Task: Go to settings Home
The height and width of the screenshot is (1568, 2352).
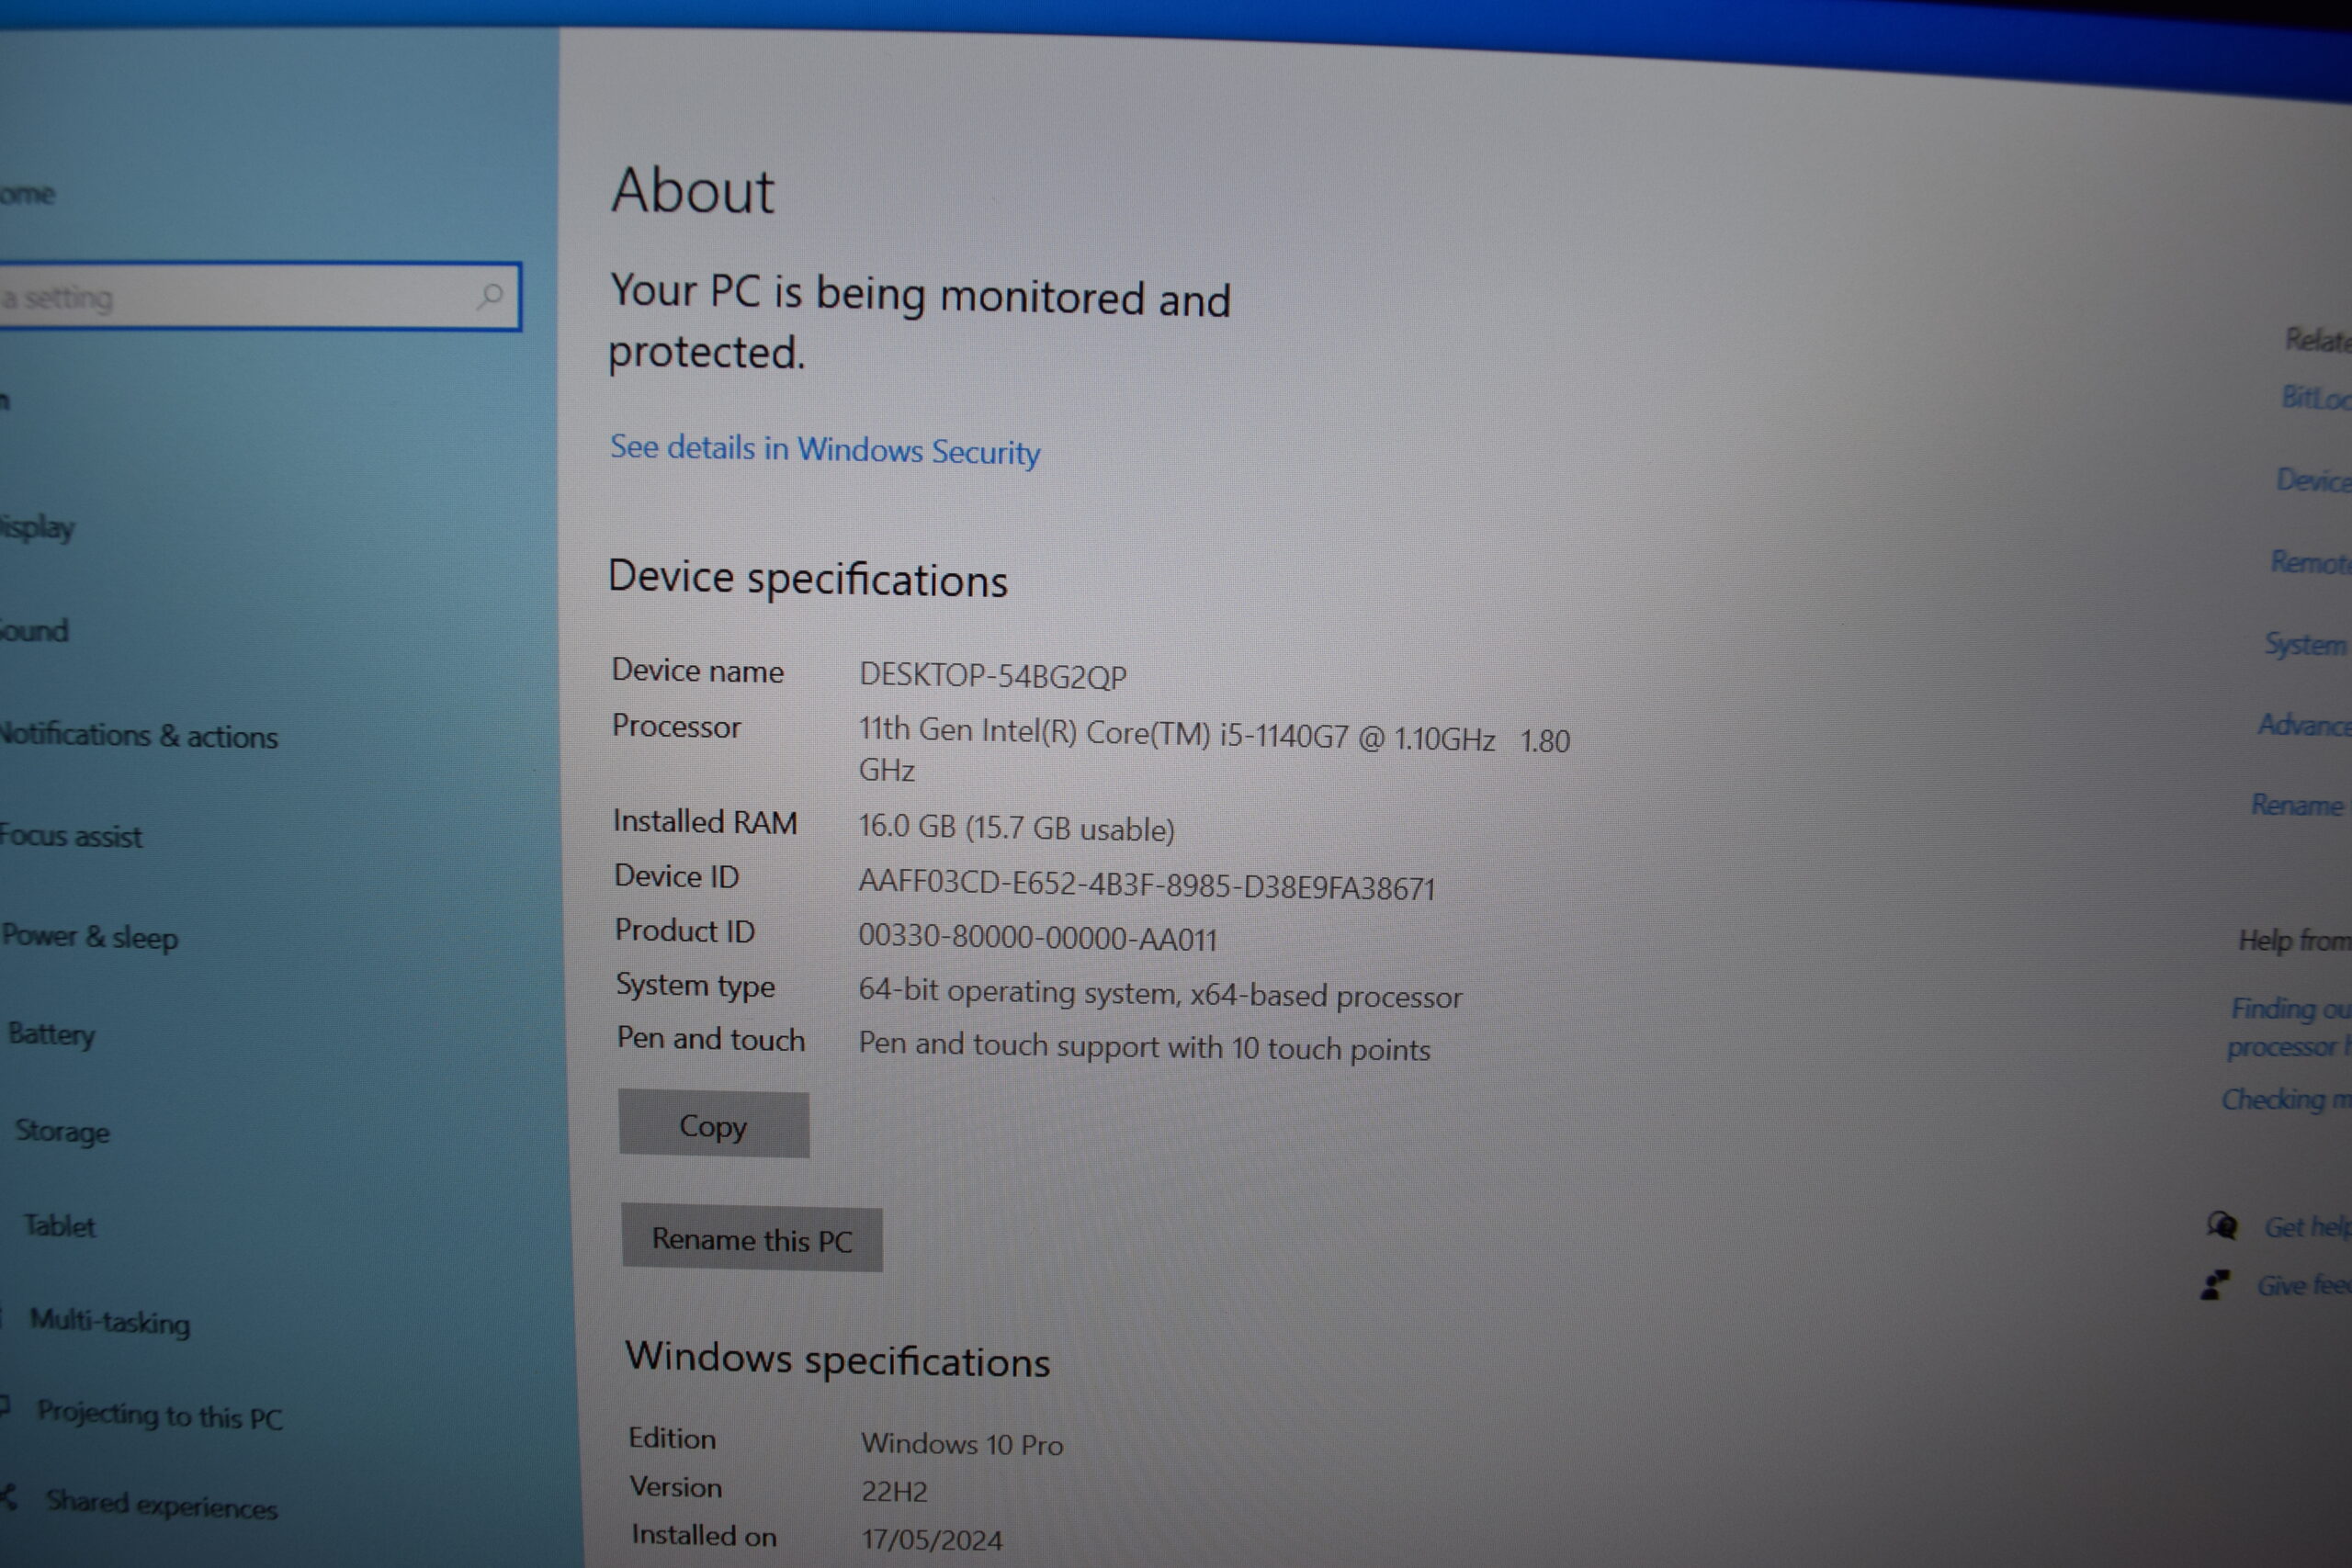Action: tap(28, 194)
